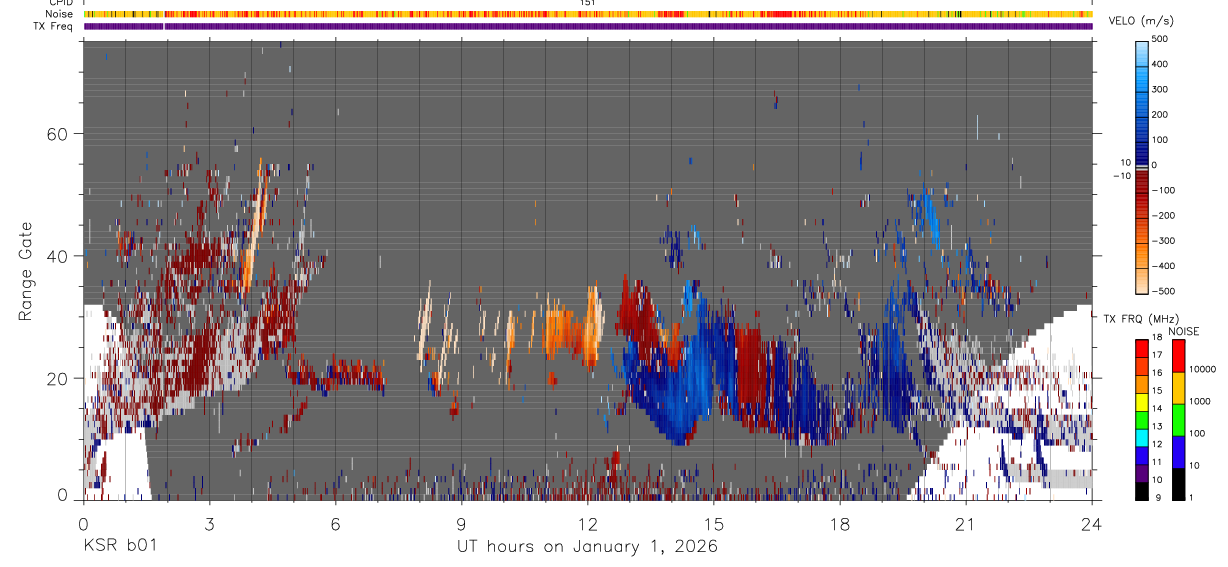Click the '16' label on the TX FRQ scale
This screenshot has width=1228, height=567.
coord(1158,374)
